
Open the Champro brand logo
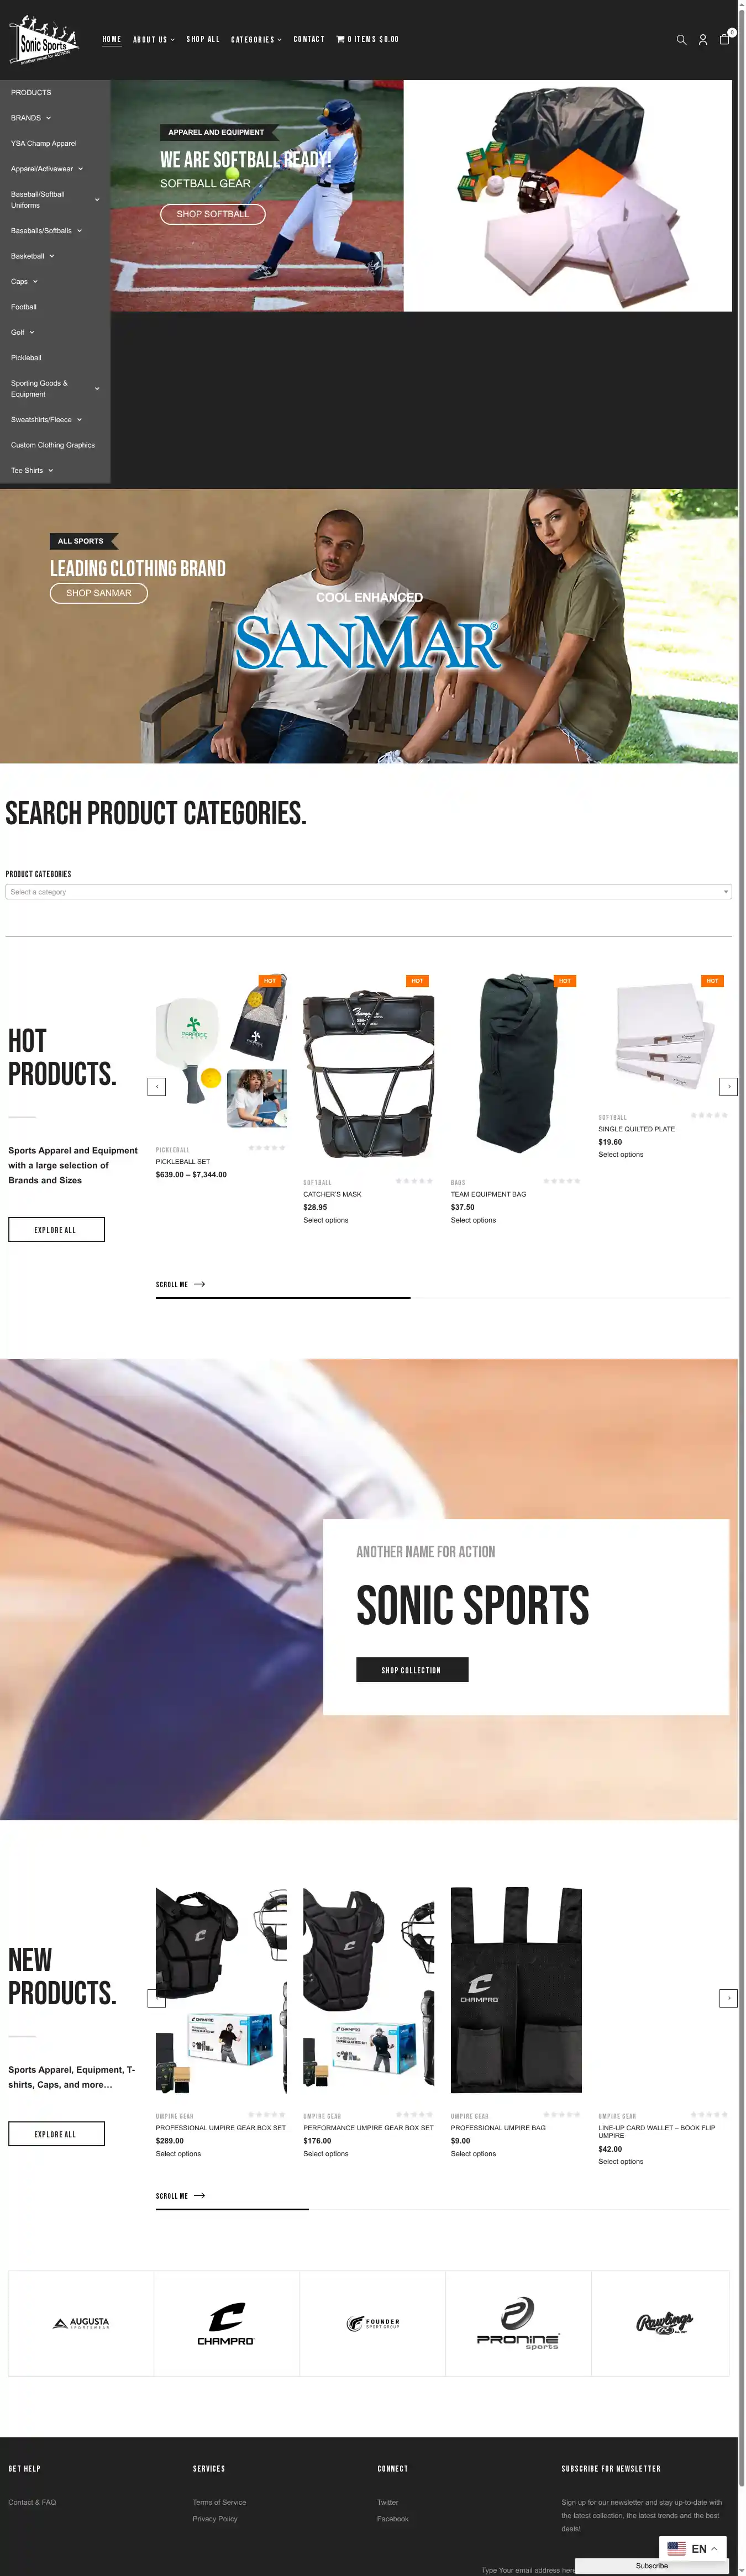tap(226, 2324)
